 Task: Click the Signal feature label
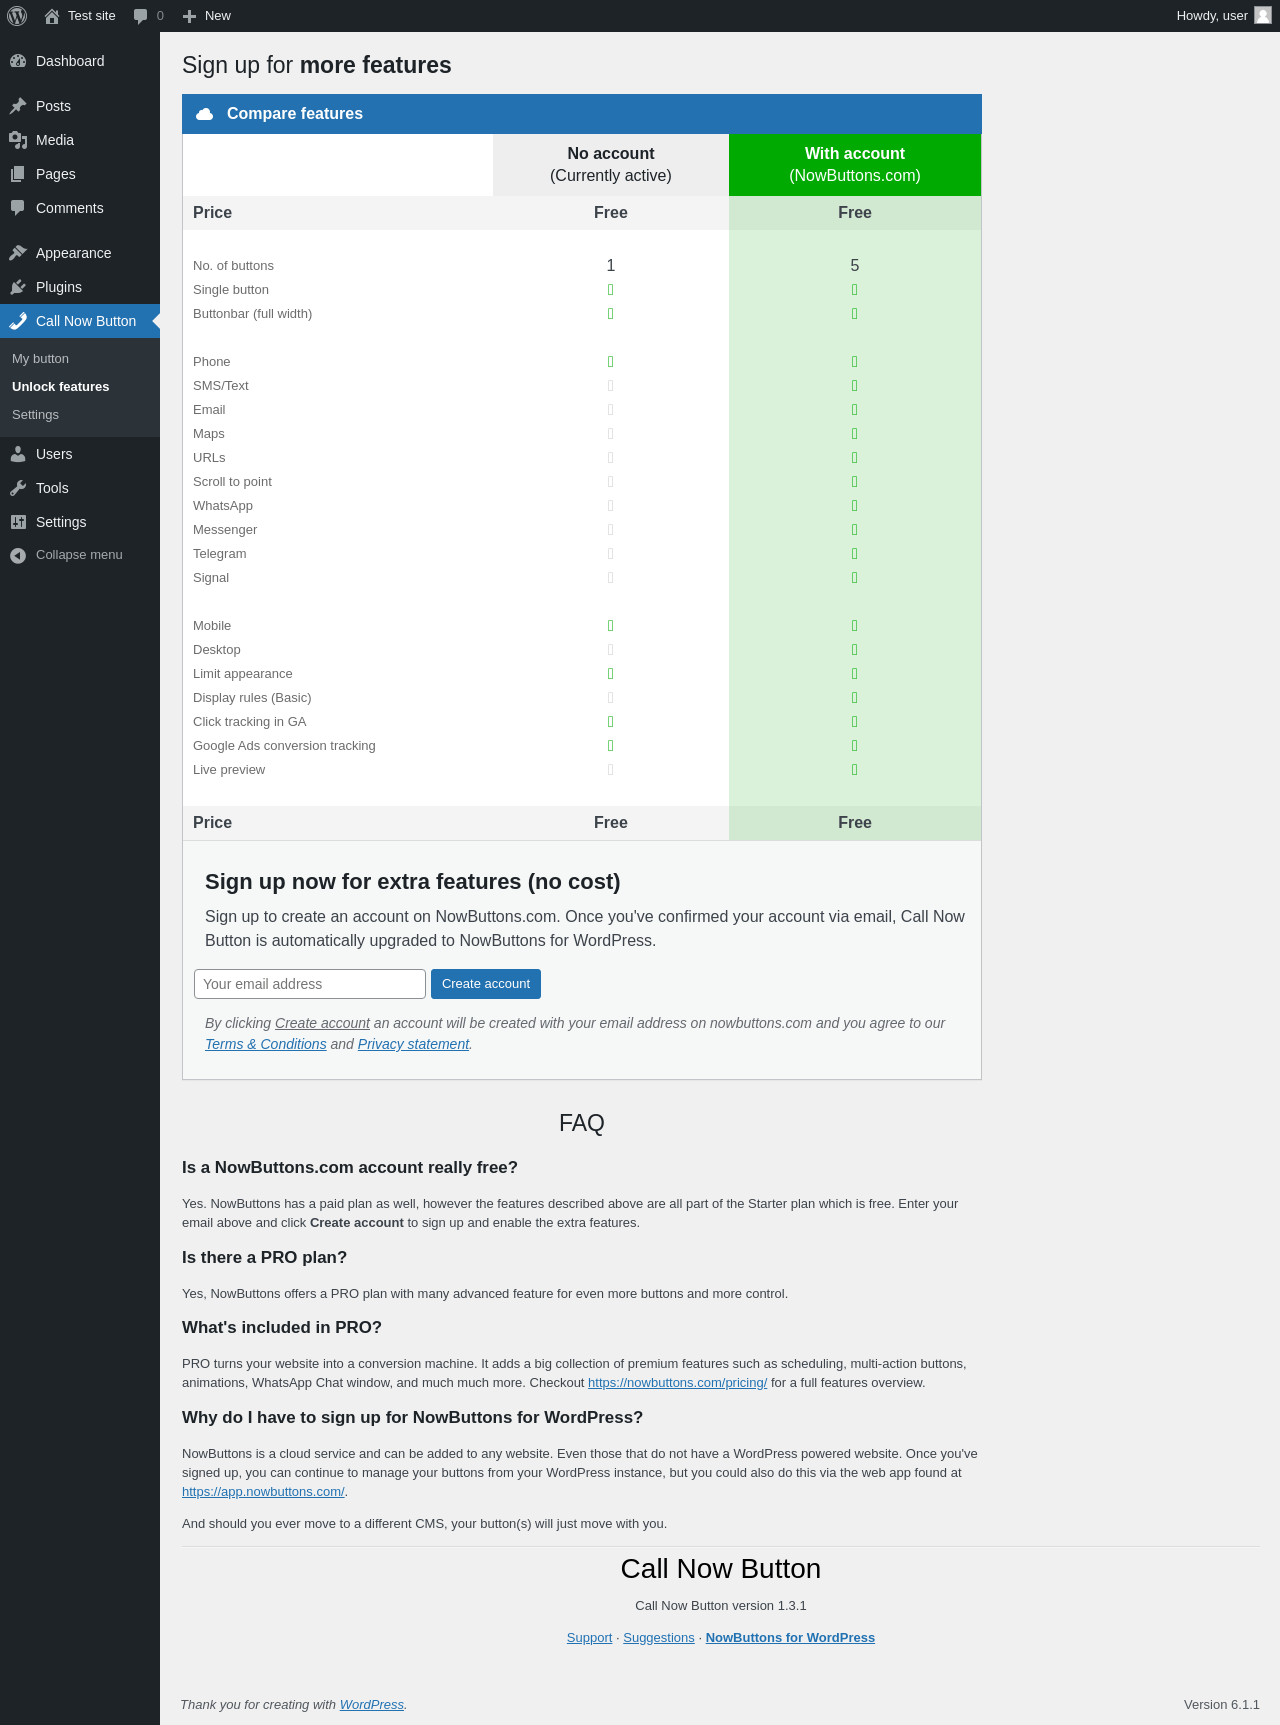coord(211,578)
